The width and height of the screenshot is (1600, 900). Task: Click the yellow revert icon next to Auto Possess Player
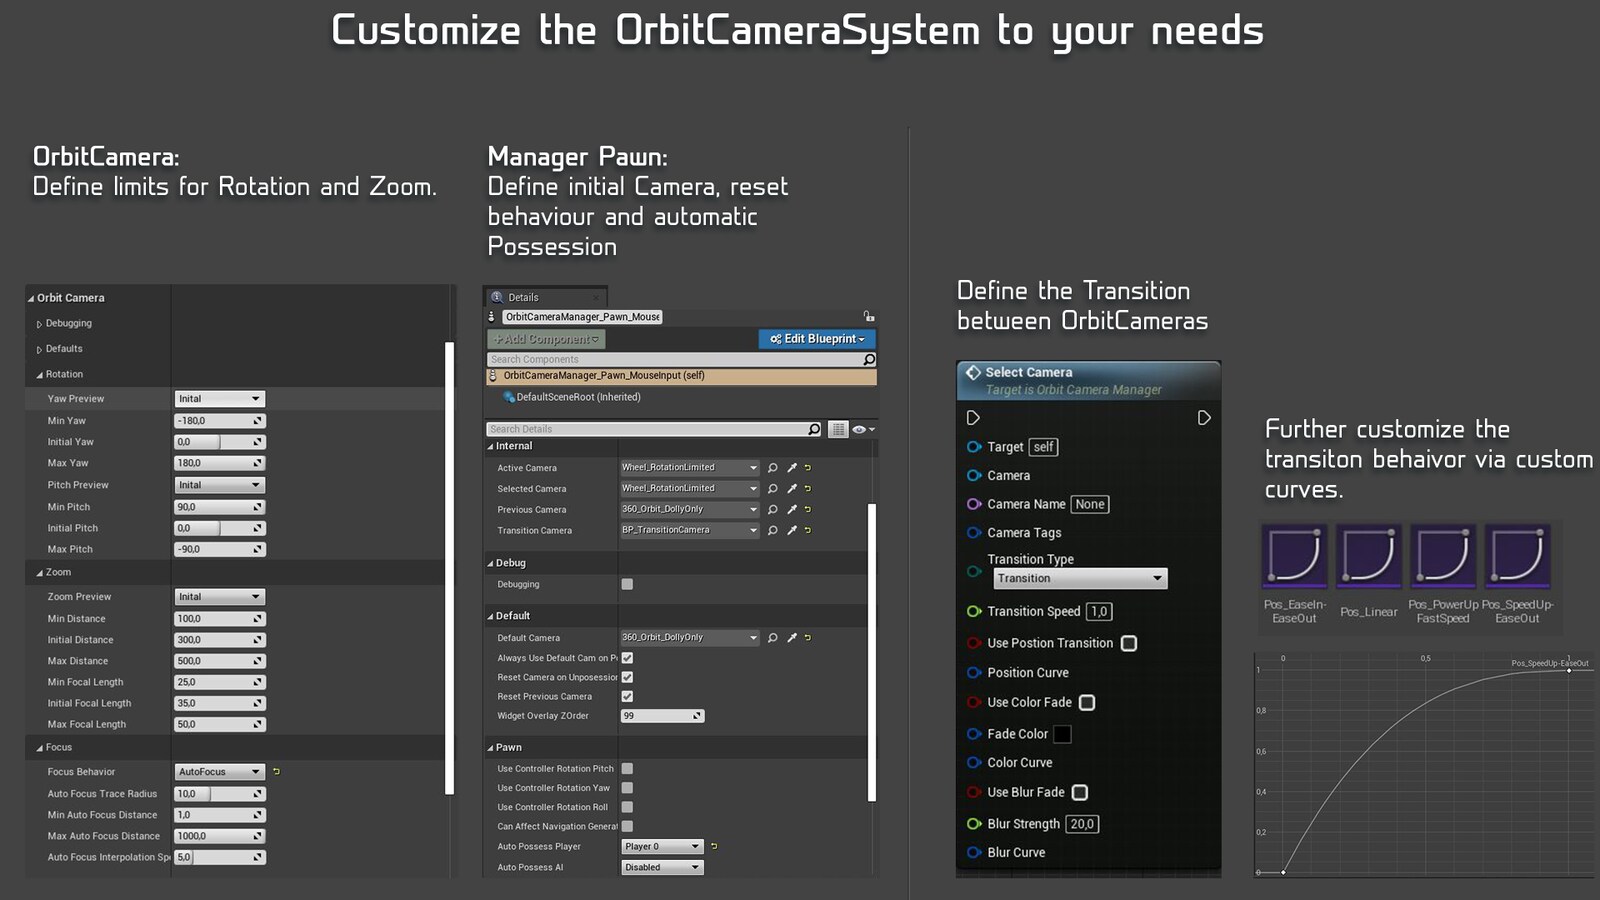click(x=714, y=846)
